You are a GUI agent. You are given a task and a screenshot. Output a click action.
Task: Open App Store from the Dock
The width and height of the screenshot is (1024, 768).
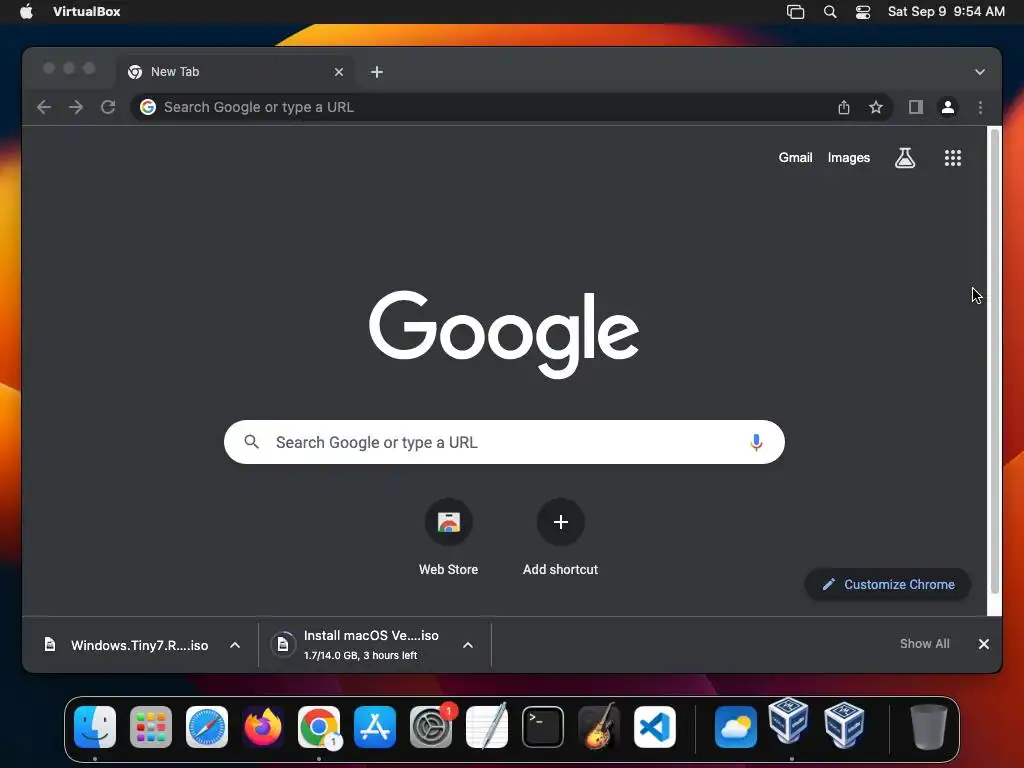pos(375,727)
